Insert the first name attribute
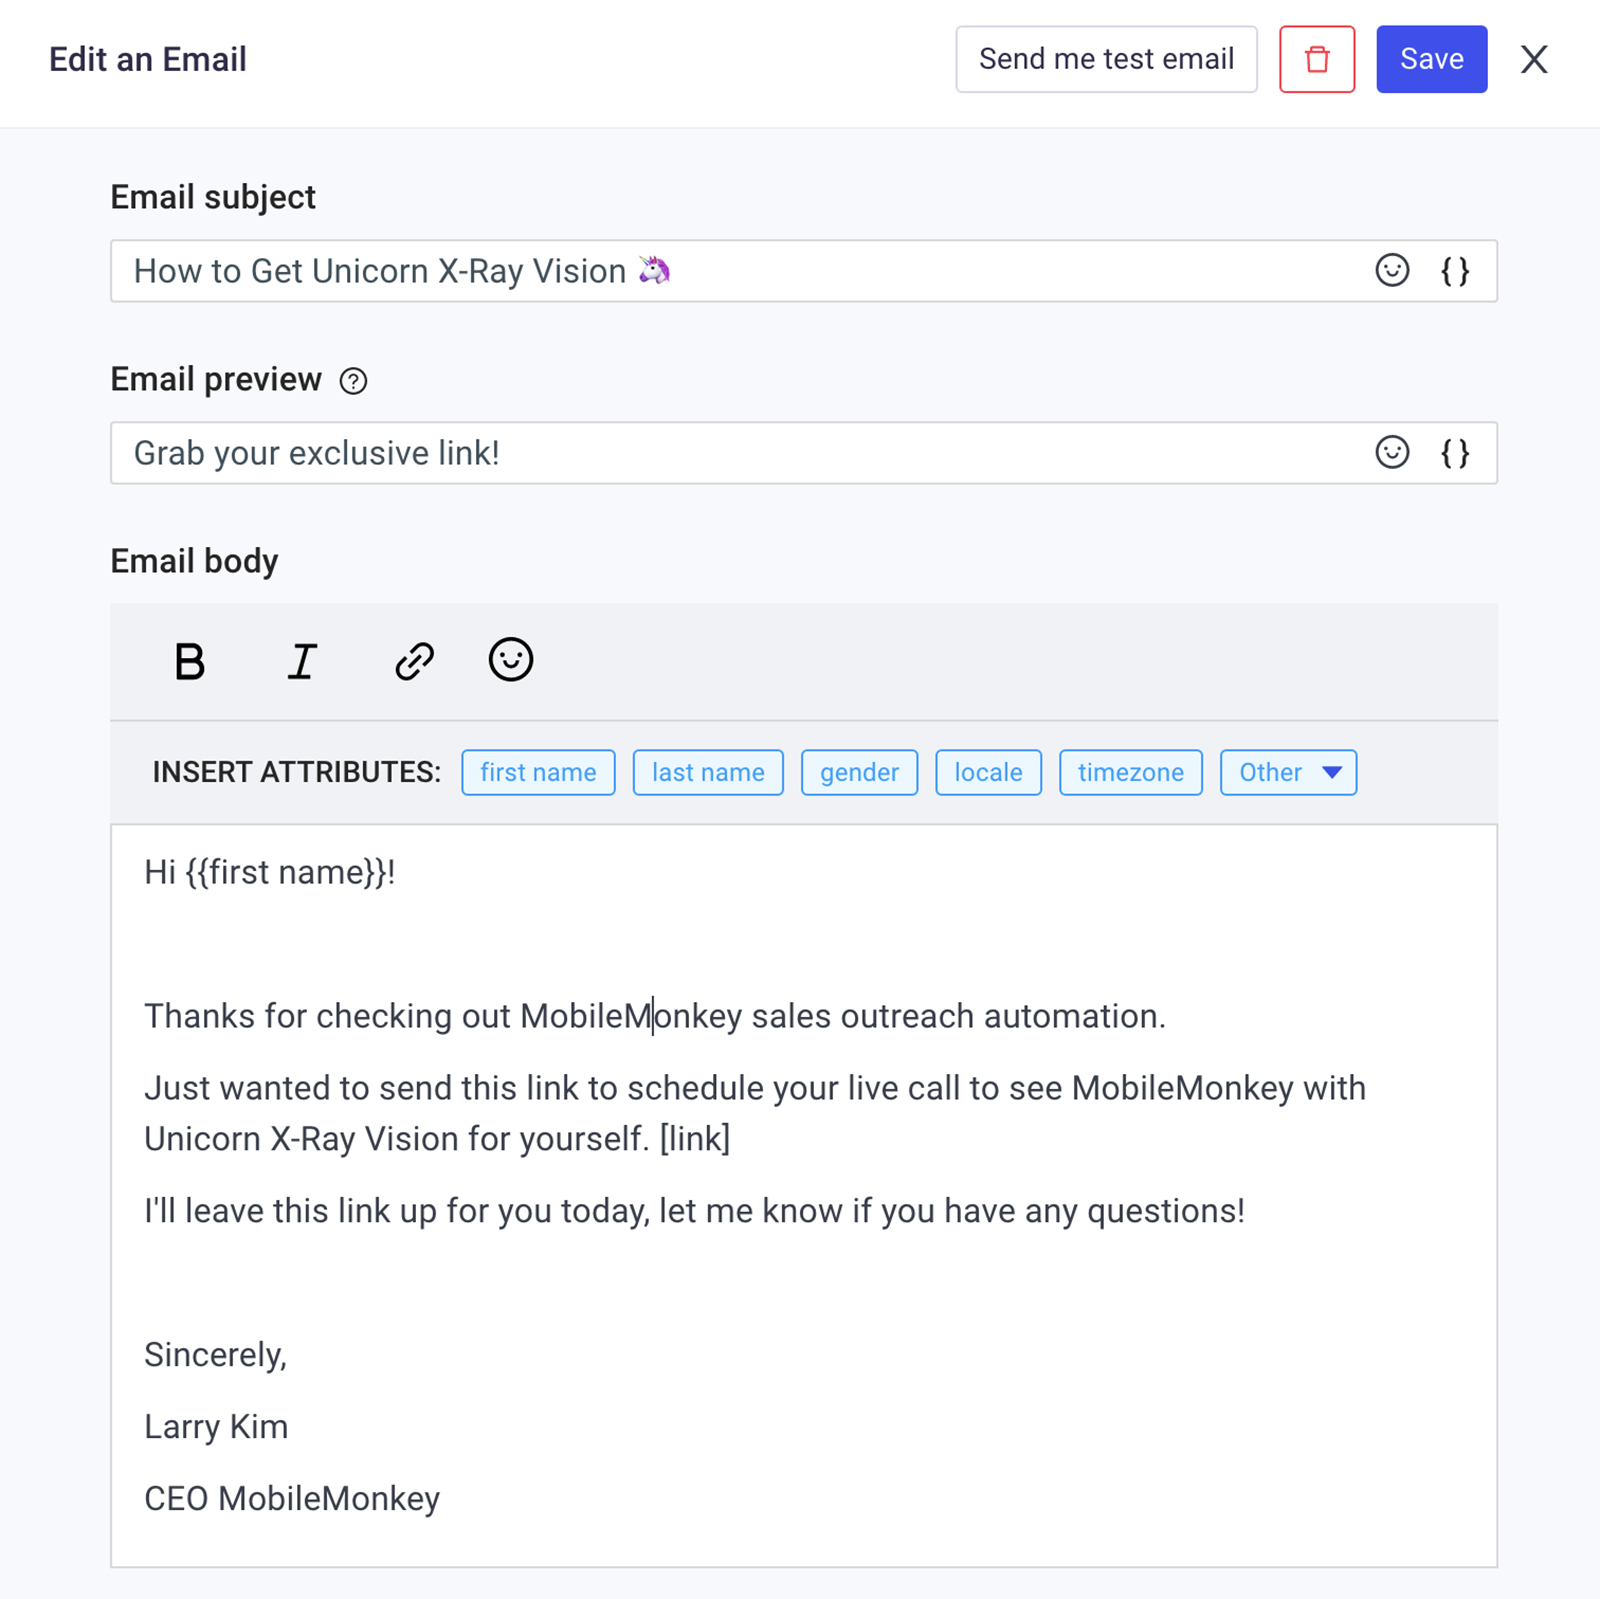The width and height of the screenshot is (1600, 1599). [538, 772]
